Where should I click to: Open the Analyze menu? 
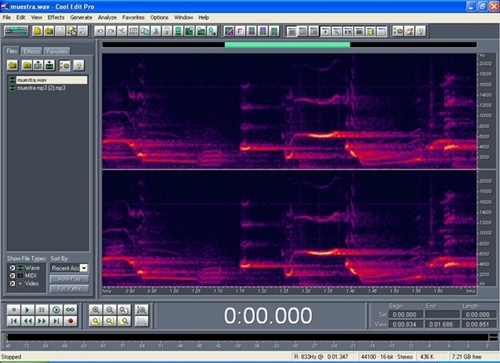107,17
